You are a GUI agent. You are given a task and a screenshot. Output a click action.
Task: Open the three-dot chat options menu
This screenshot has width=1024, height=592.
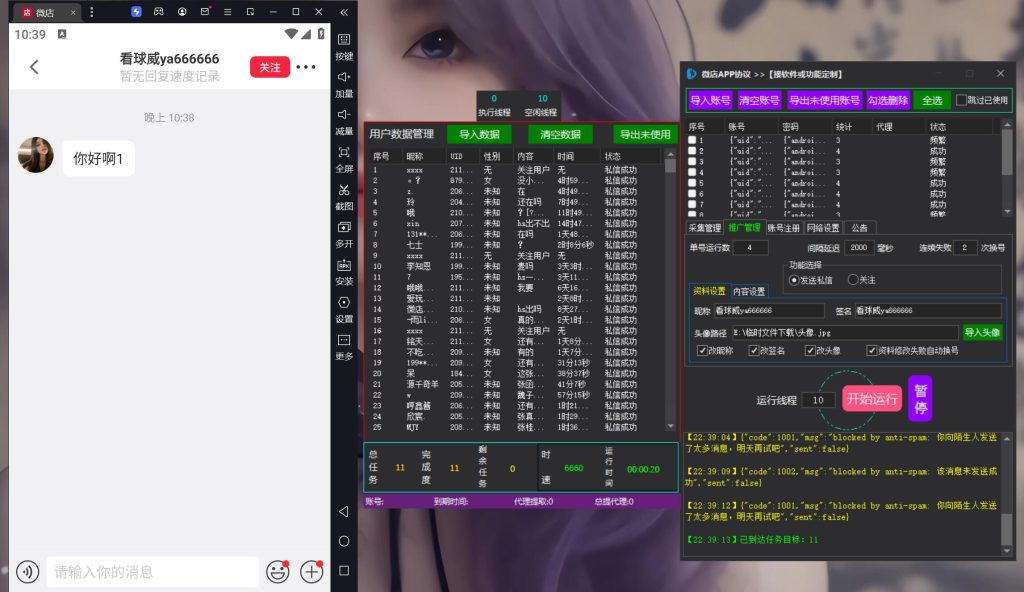306,67
